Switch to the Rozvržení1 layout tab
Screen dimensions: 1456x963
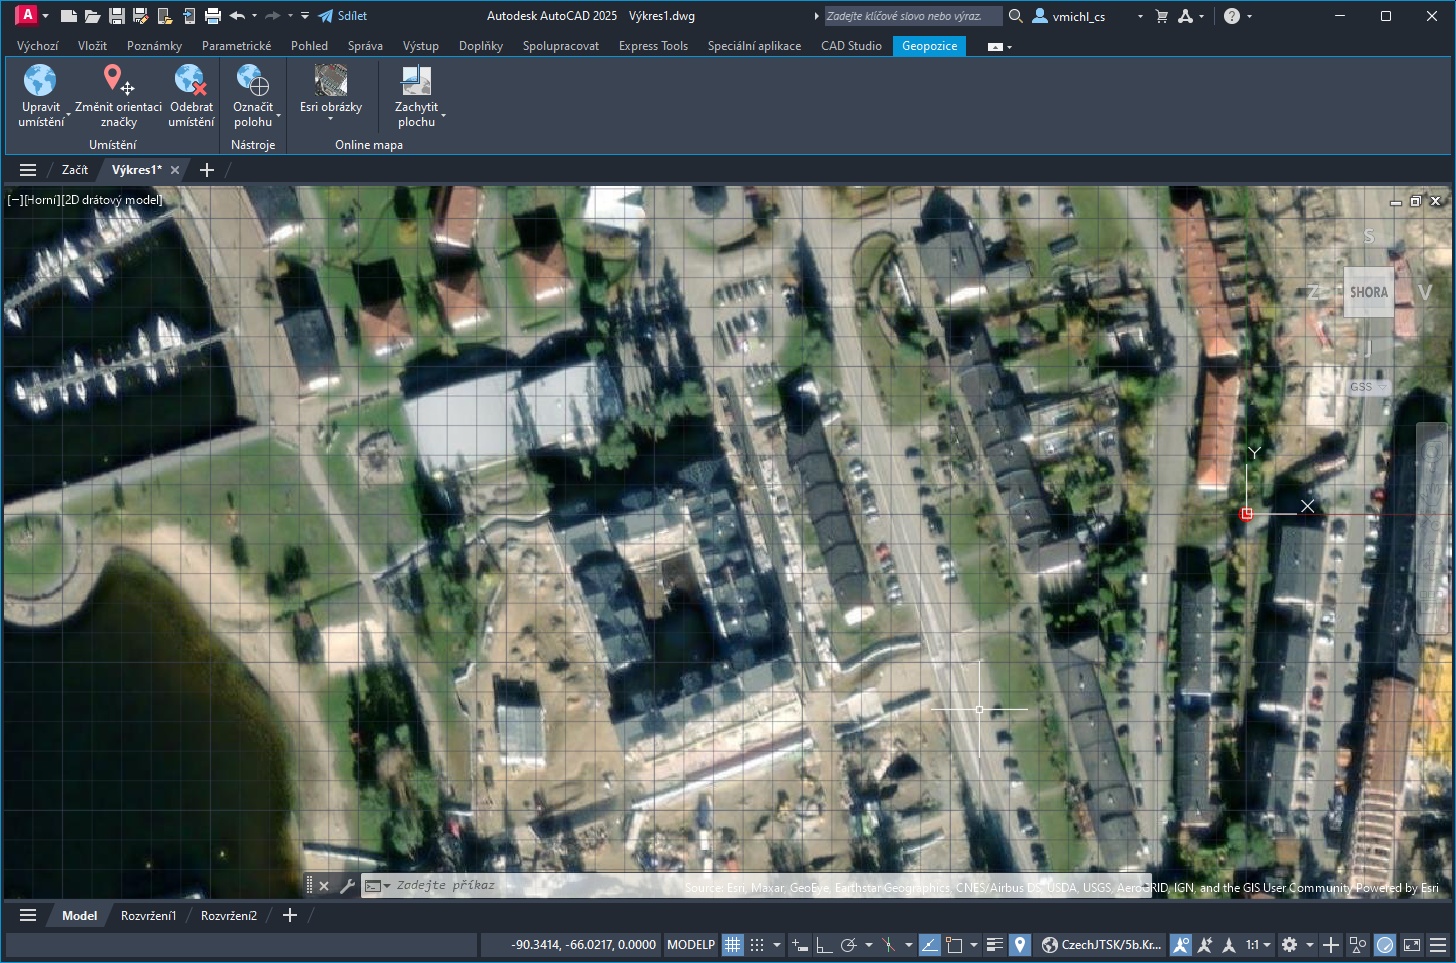148,915
